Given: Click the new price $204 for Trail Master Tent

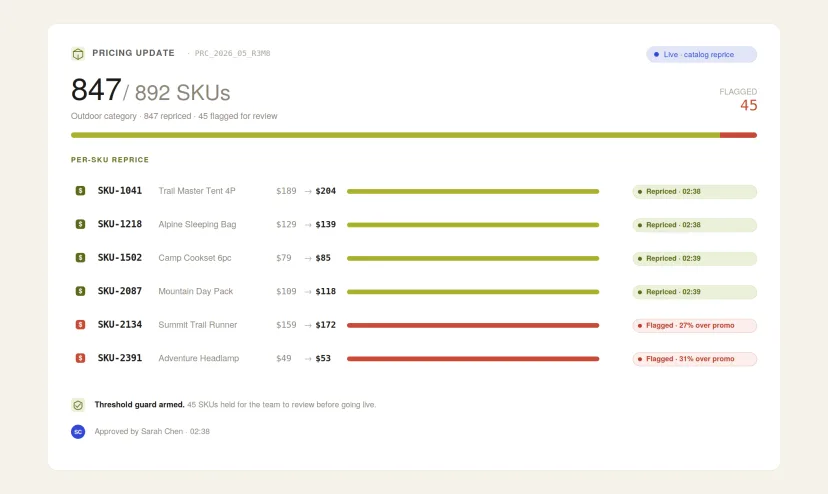Looking at the screenshot, I should 326,191.
